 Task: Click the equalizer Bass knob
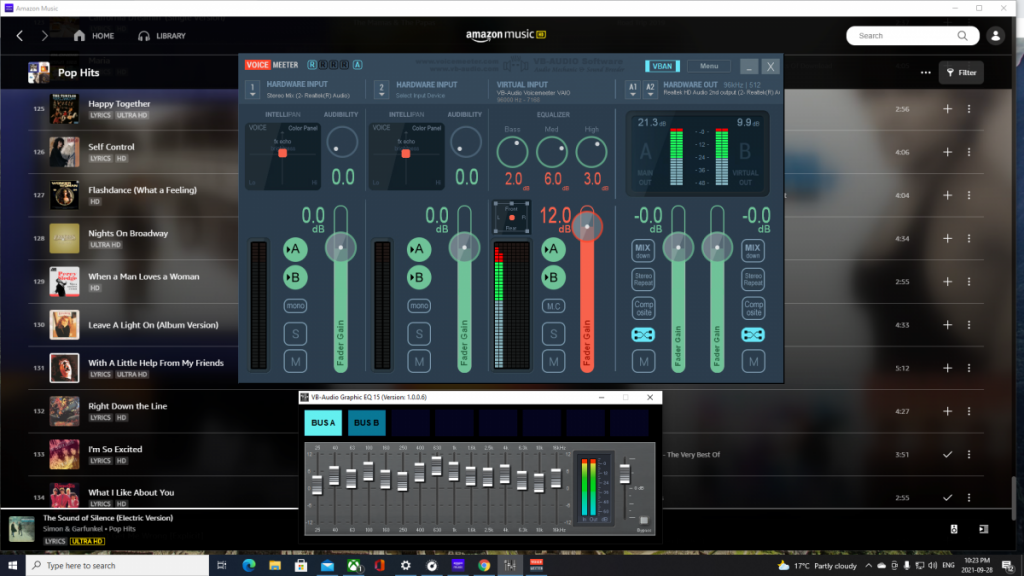513,152
